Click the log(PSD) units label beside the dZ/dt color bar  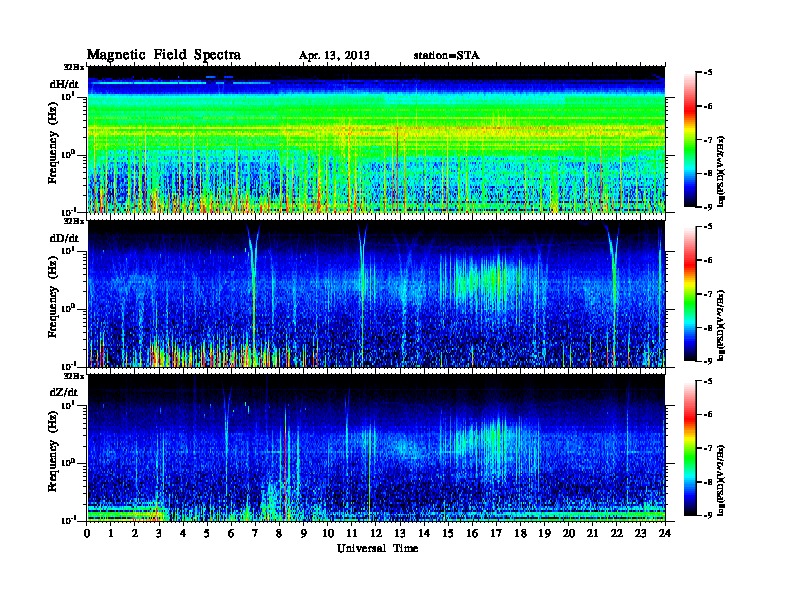[x=722, y=480]
